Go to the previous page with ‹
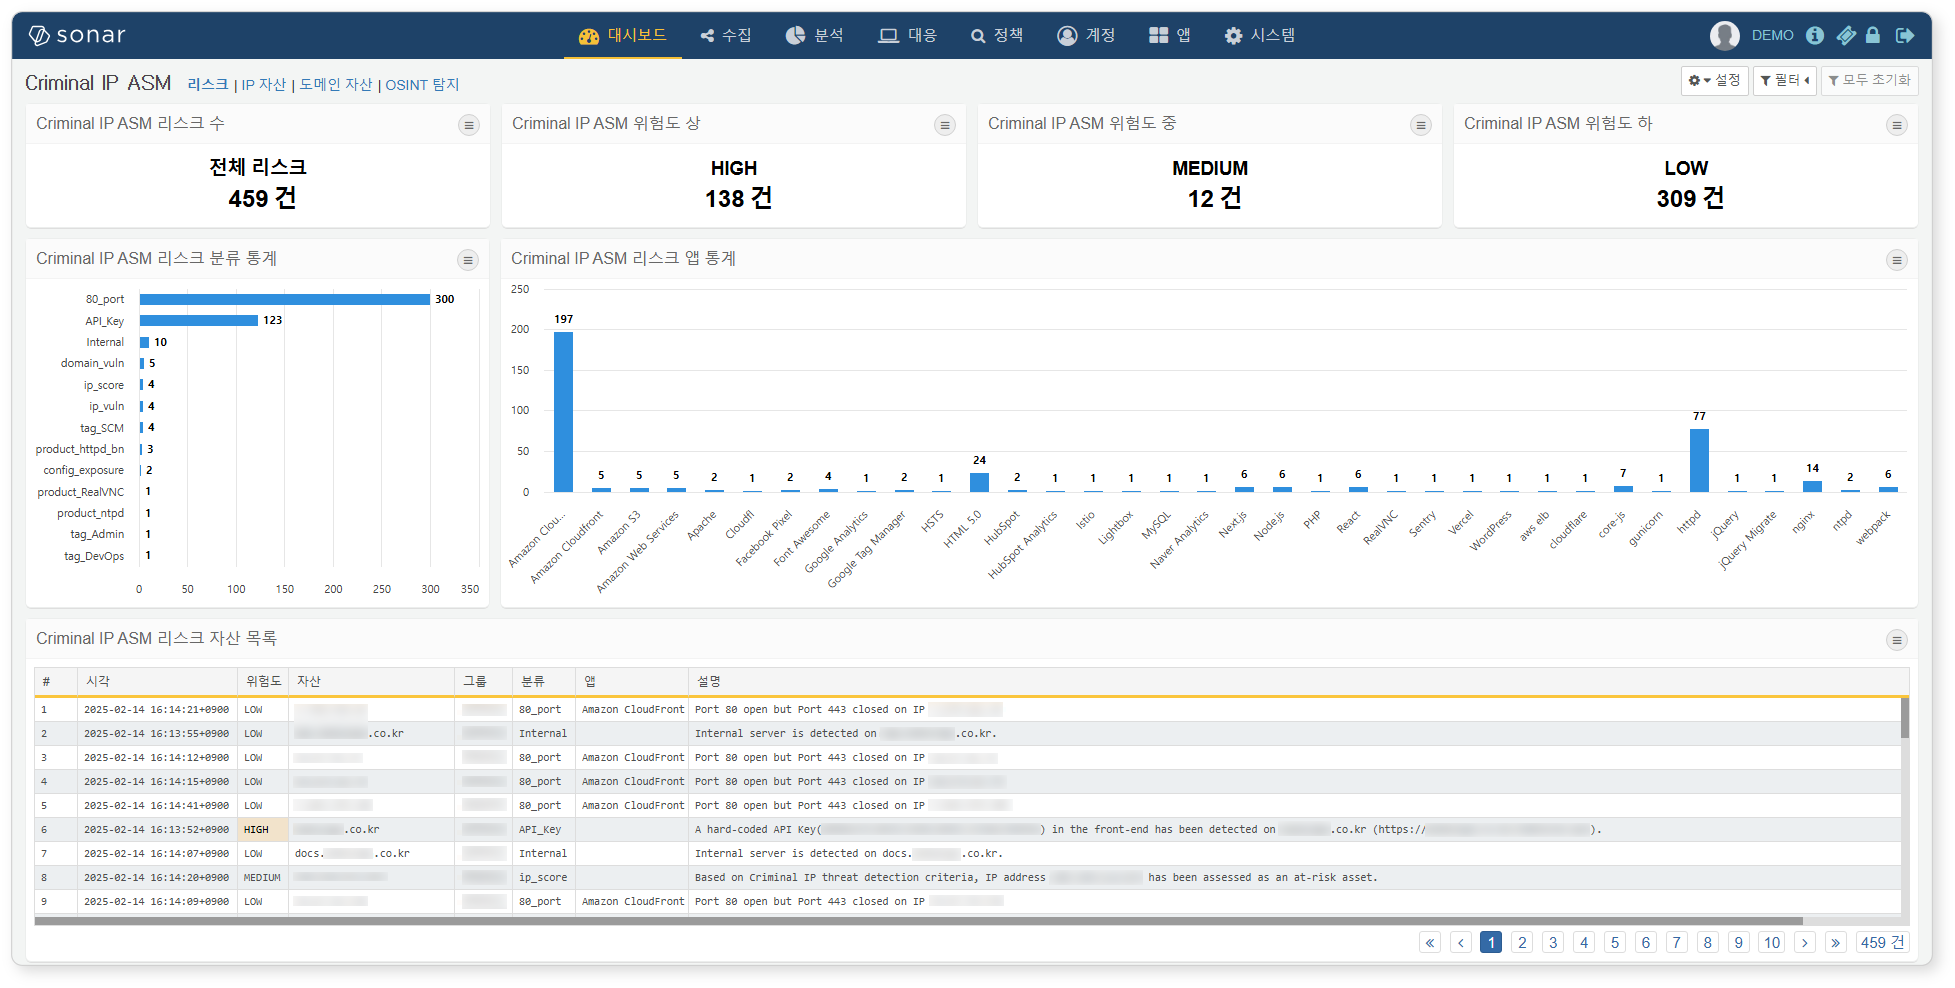The image size is (1955, 988). point(1461,943)
